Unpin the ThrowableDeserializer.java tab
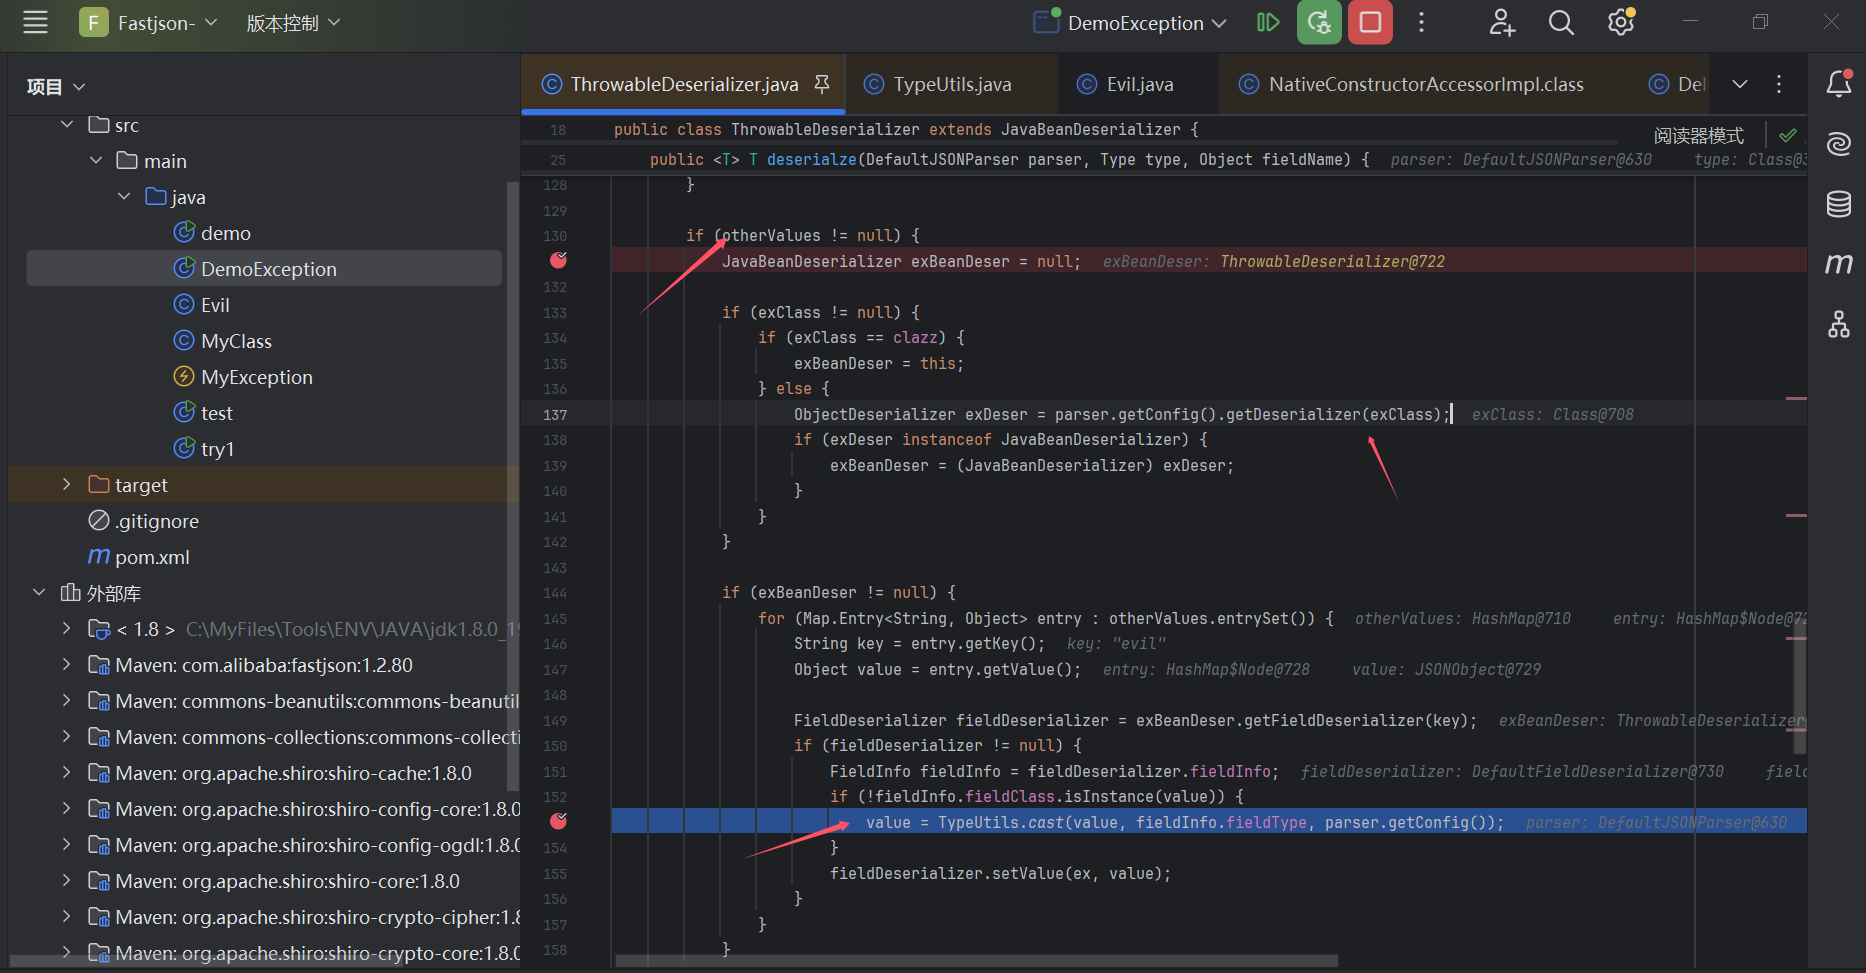The width and height of the screenshot is (1866, 973). coord(822,84)
